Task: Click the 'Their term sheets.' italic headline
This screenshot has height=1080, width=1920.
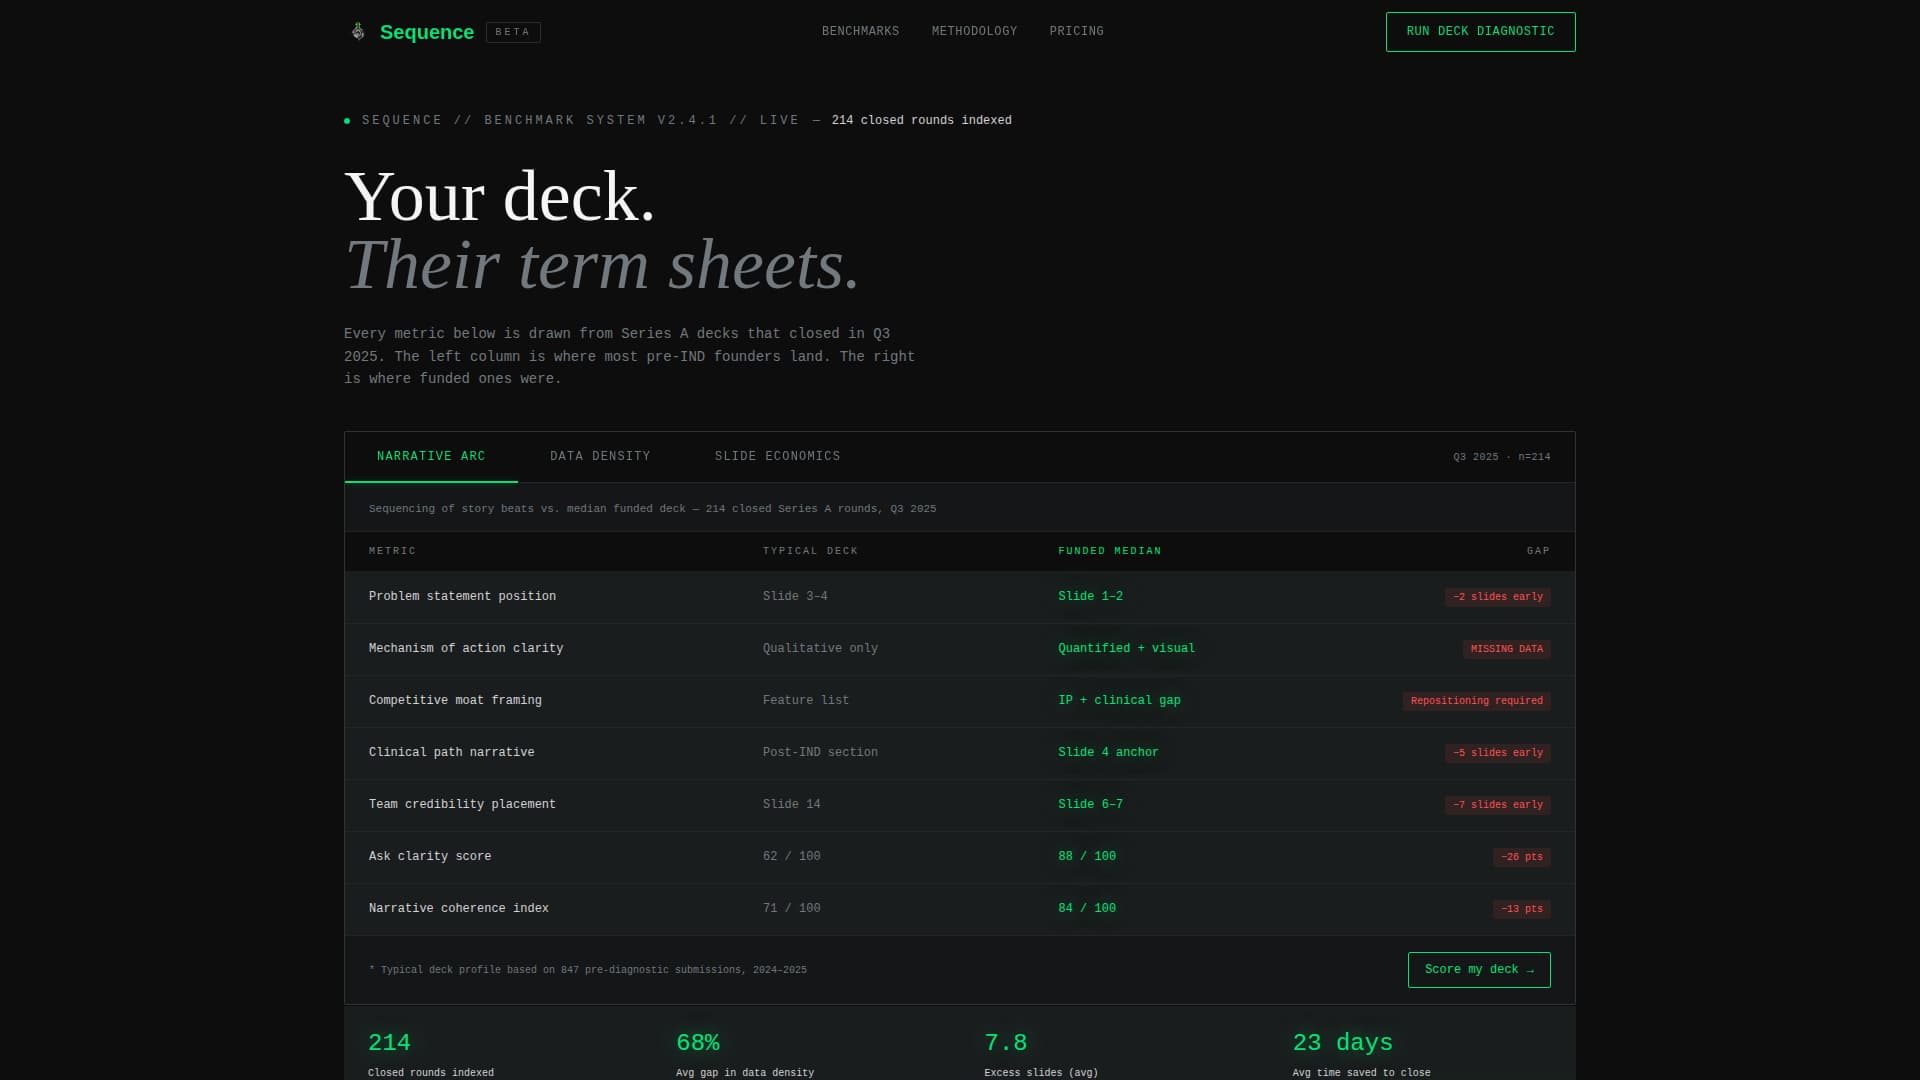Action: (x=602, y=265)
